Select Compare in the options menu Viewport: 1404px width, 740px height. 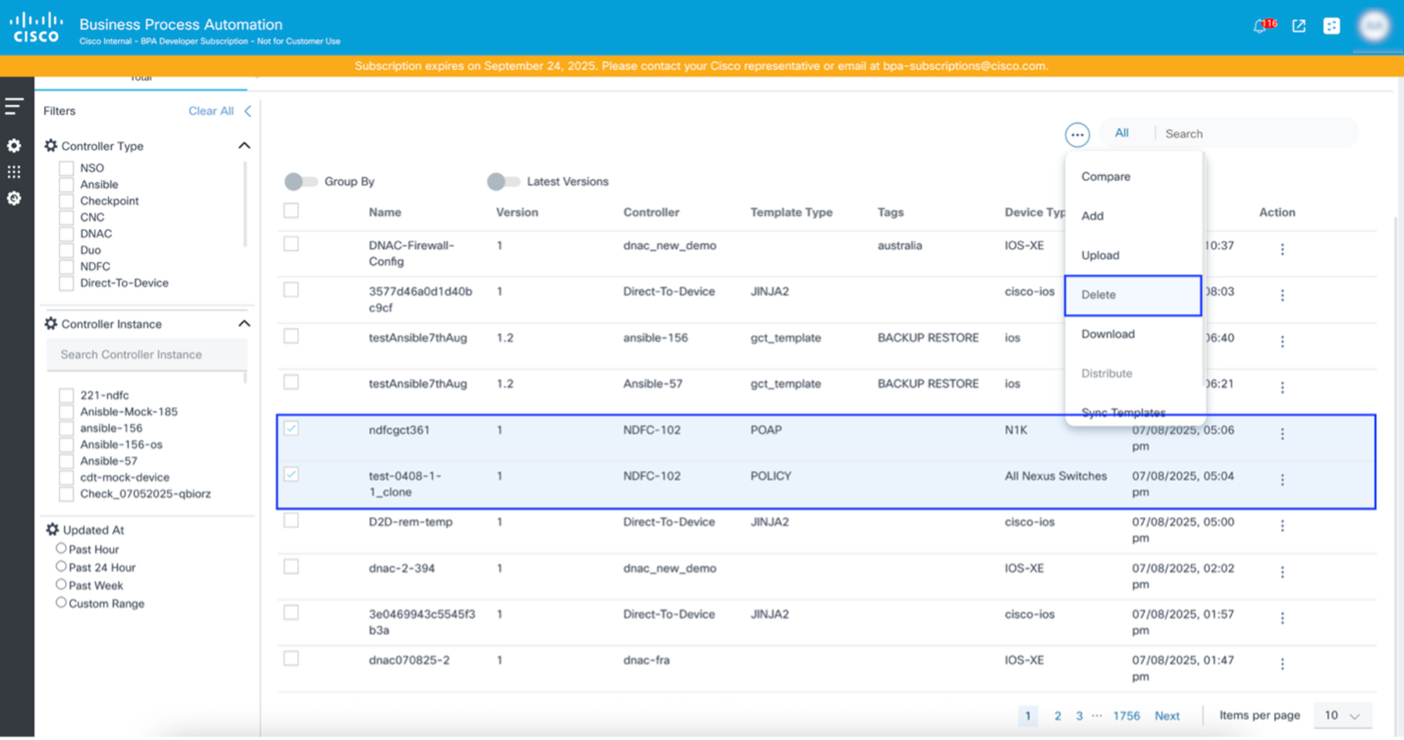pyautogui.click(x=1106, y=177)
